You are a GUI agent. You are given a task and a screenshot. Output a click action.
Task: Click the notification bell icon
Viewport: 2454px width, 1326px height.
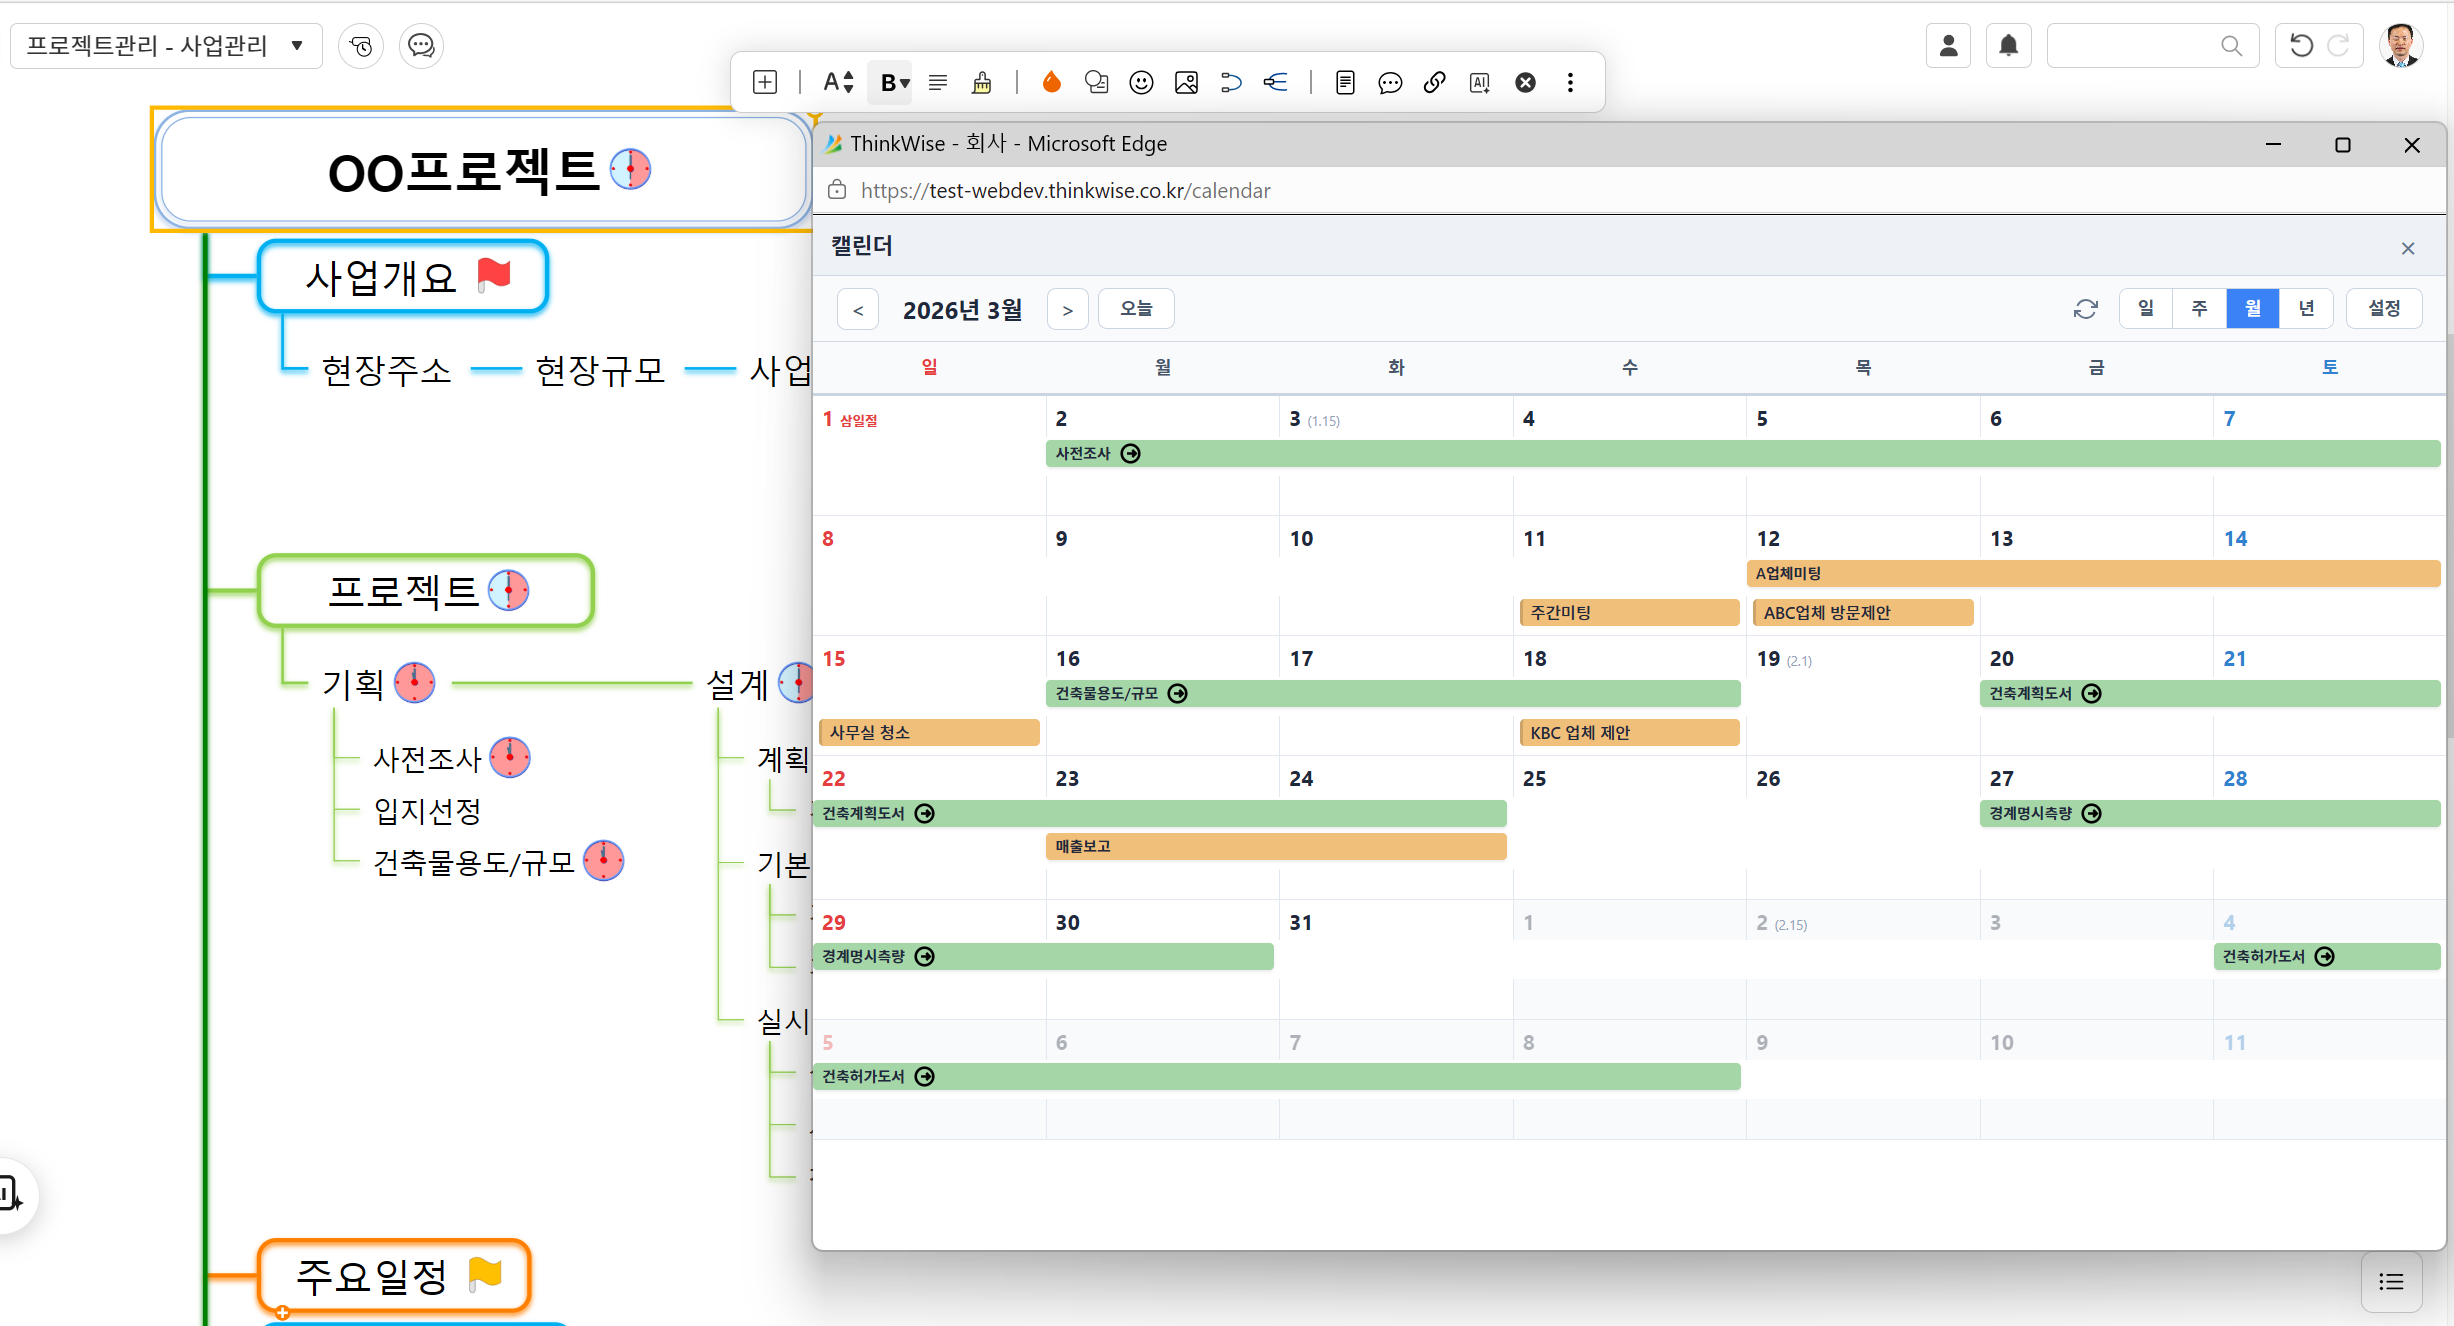(x=2008, y=46)
